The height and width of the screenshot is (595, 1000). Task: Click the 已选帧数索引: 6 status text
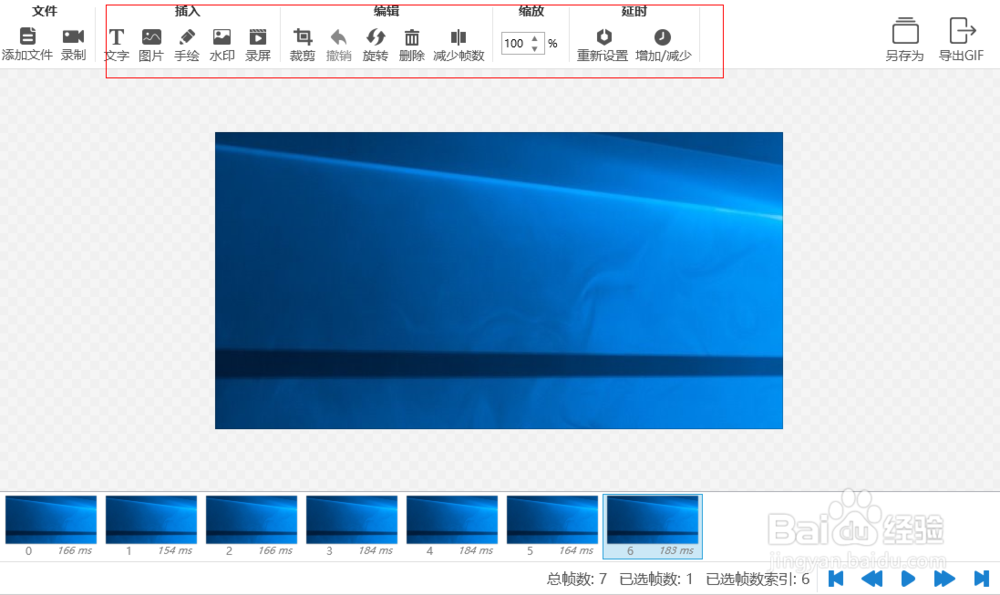[x=758, y=578]
